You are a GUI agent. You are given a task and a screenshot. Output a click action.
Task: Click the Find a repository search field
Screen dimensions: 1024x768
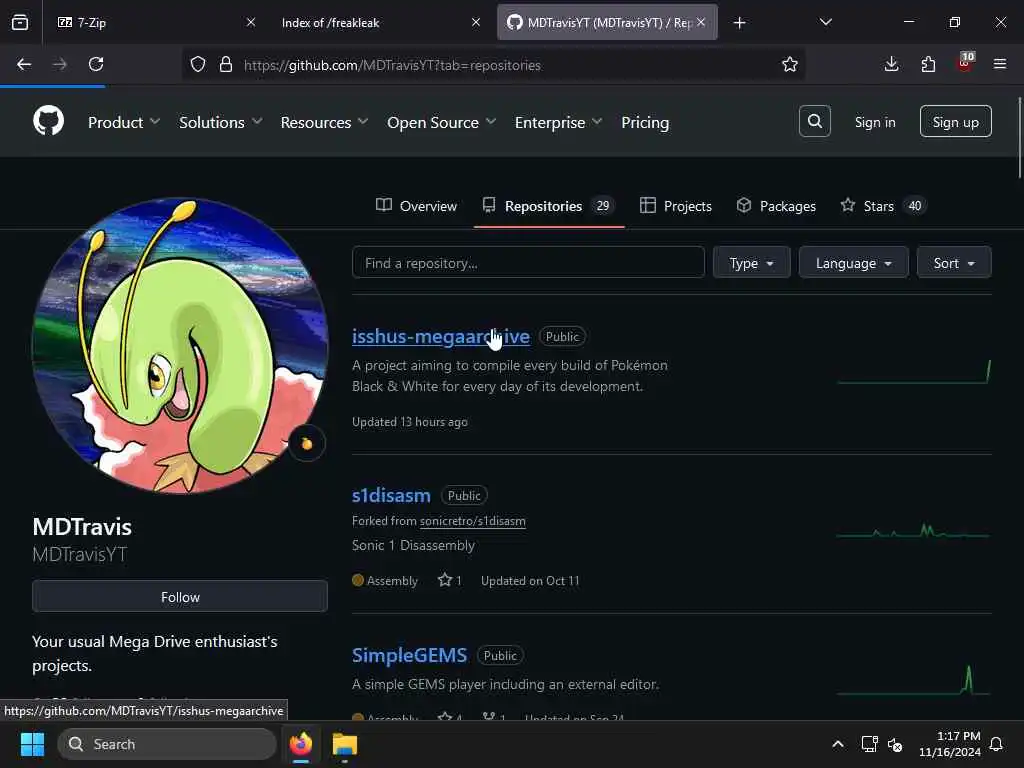pyautogui.click(x=528, y=263)
